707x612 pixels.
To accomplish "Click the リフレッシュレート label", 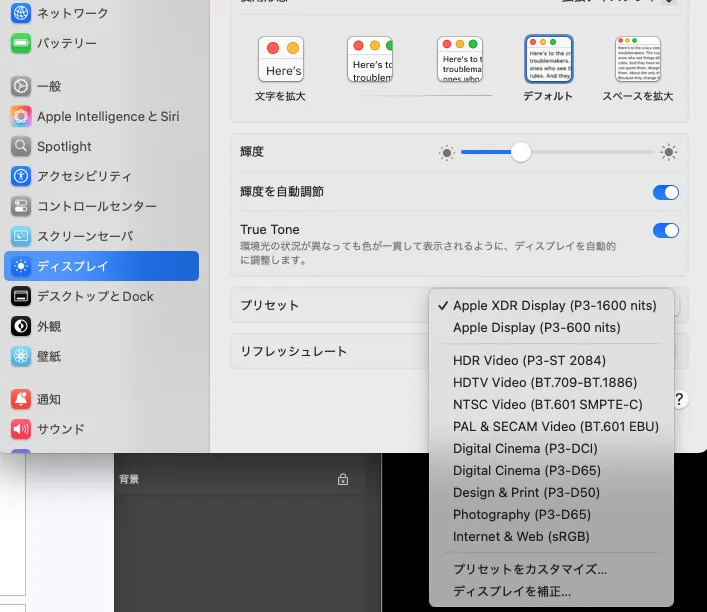I will pyautogui.click(x=294, y=351).
